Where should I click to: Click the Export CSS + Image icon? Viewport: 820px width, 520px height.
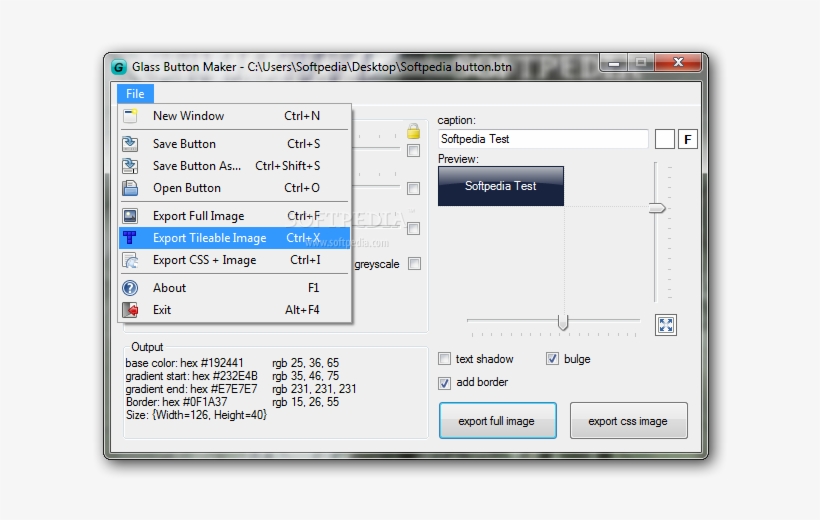[130, 260]
